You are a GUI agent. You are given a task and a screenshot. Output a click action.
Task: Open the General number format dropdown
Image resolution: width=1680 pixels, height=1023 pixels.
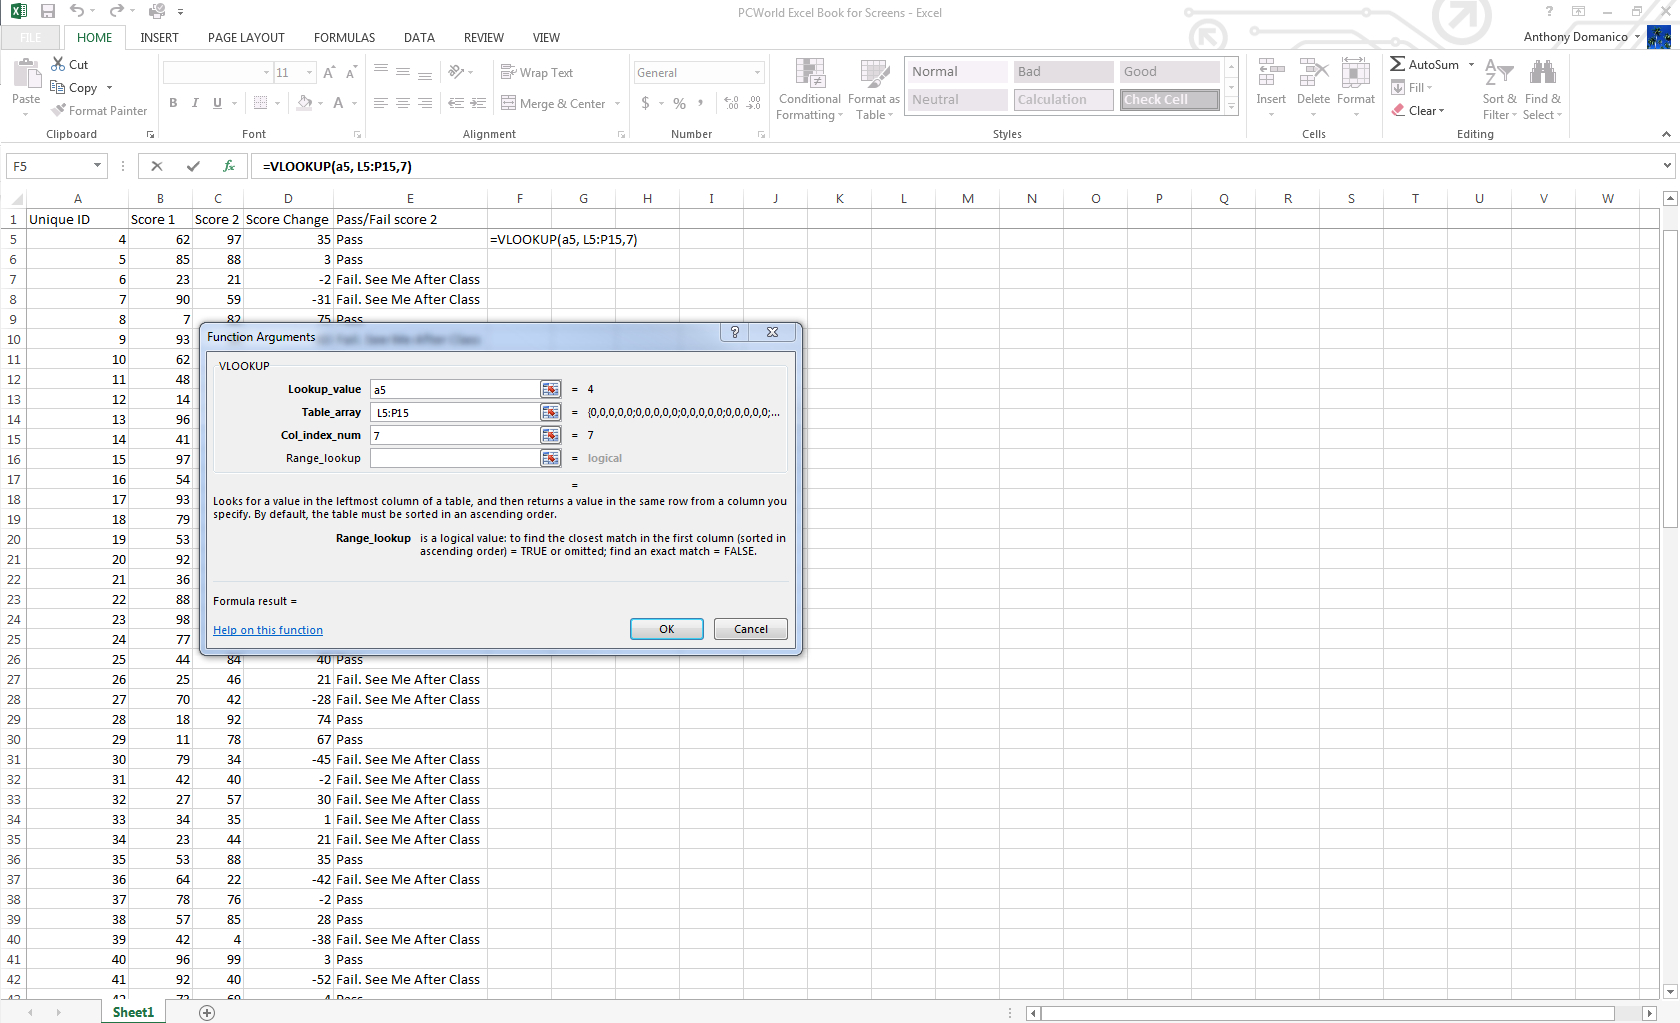698,72
